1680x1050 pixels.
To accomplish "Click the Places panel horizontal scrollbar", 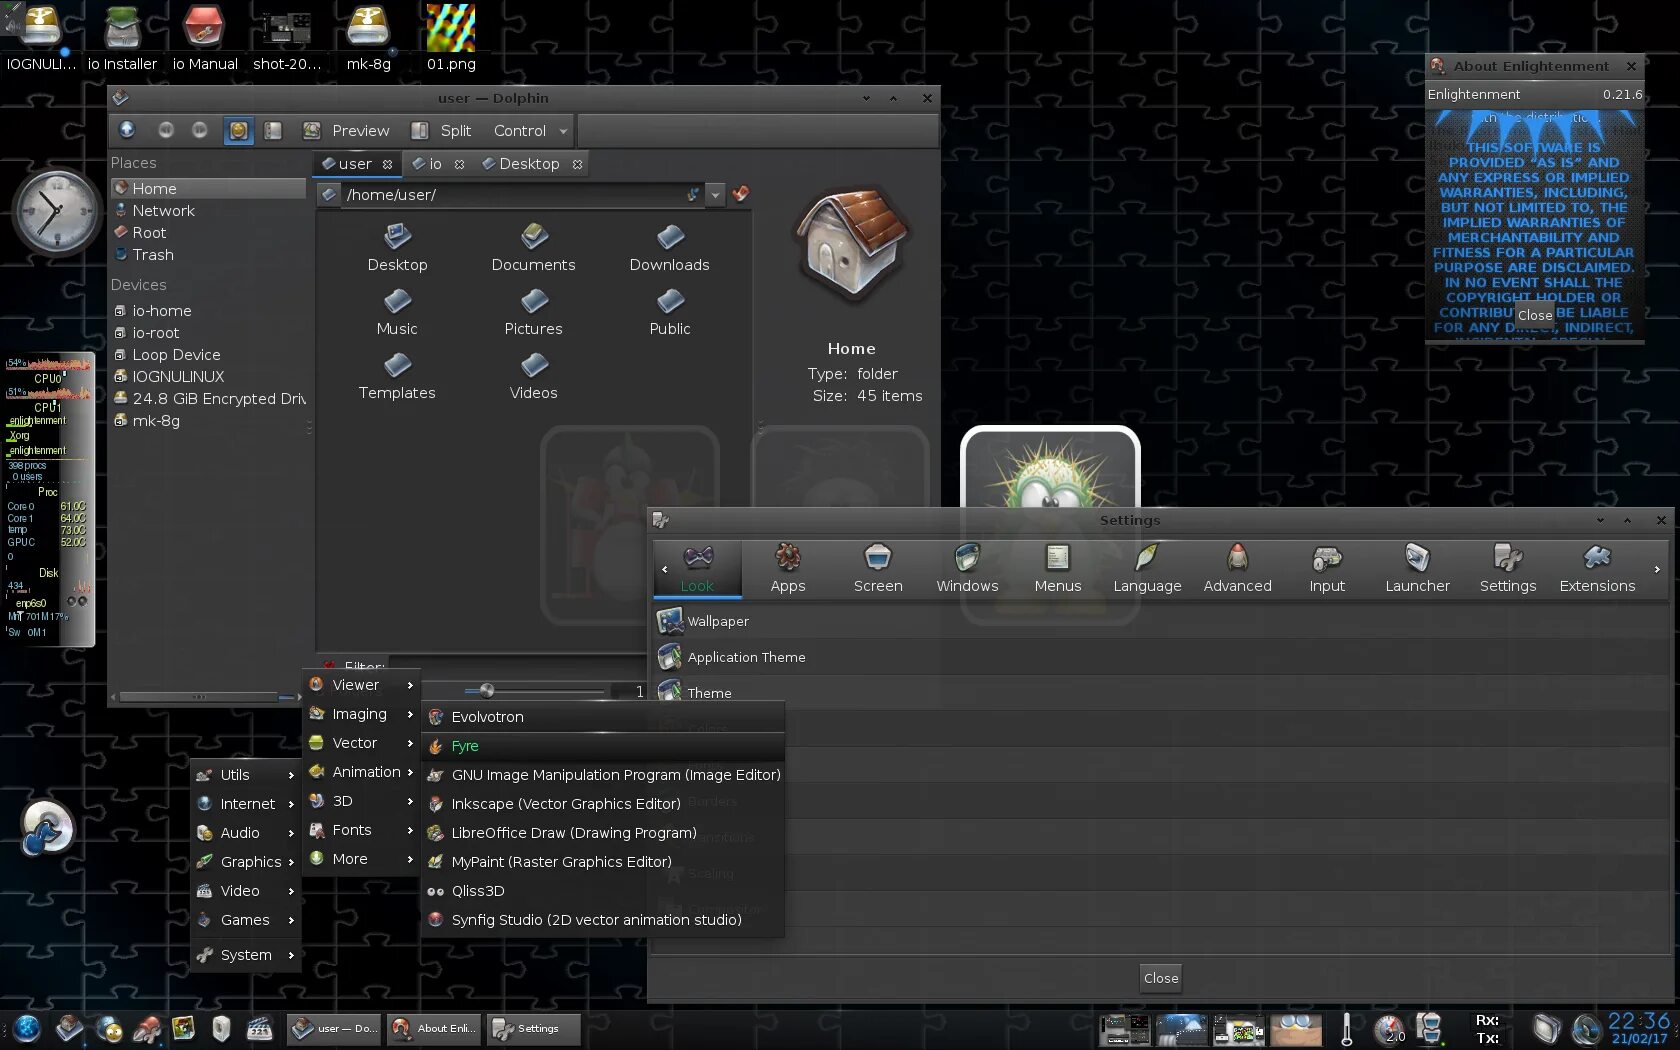I will [x=200, y=696].
